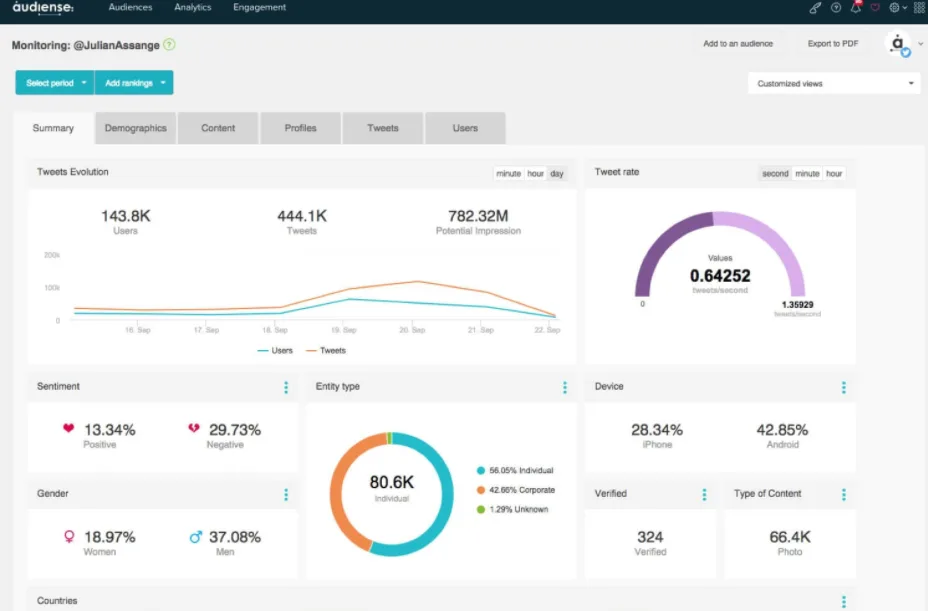The width and height of the screenshot is (928, 611).
Task: Open the Device card options menu
Action: pyautogui.click(x=845, y=387)
